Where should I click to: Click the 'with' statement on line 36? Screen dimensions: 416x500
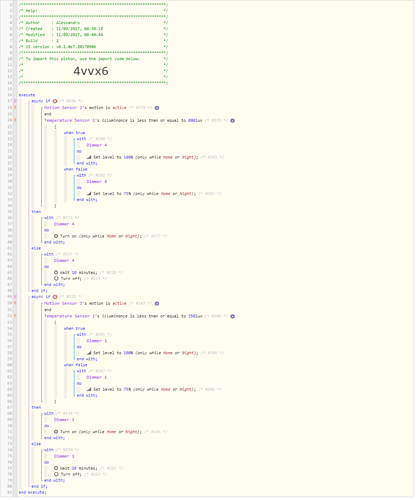[49, 218]
